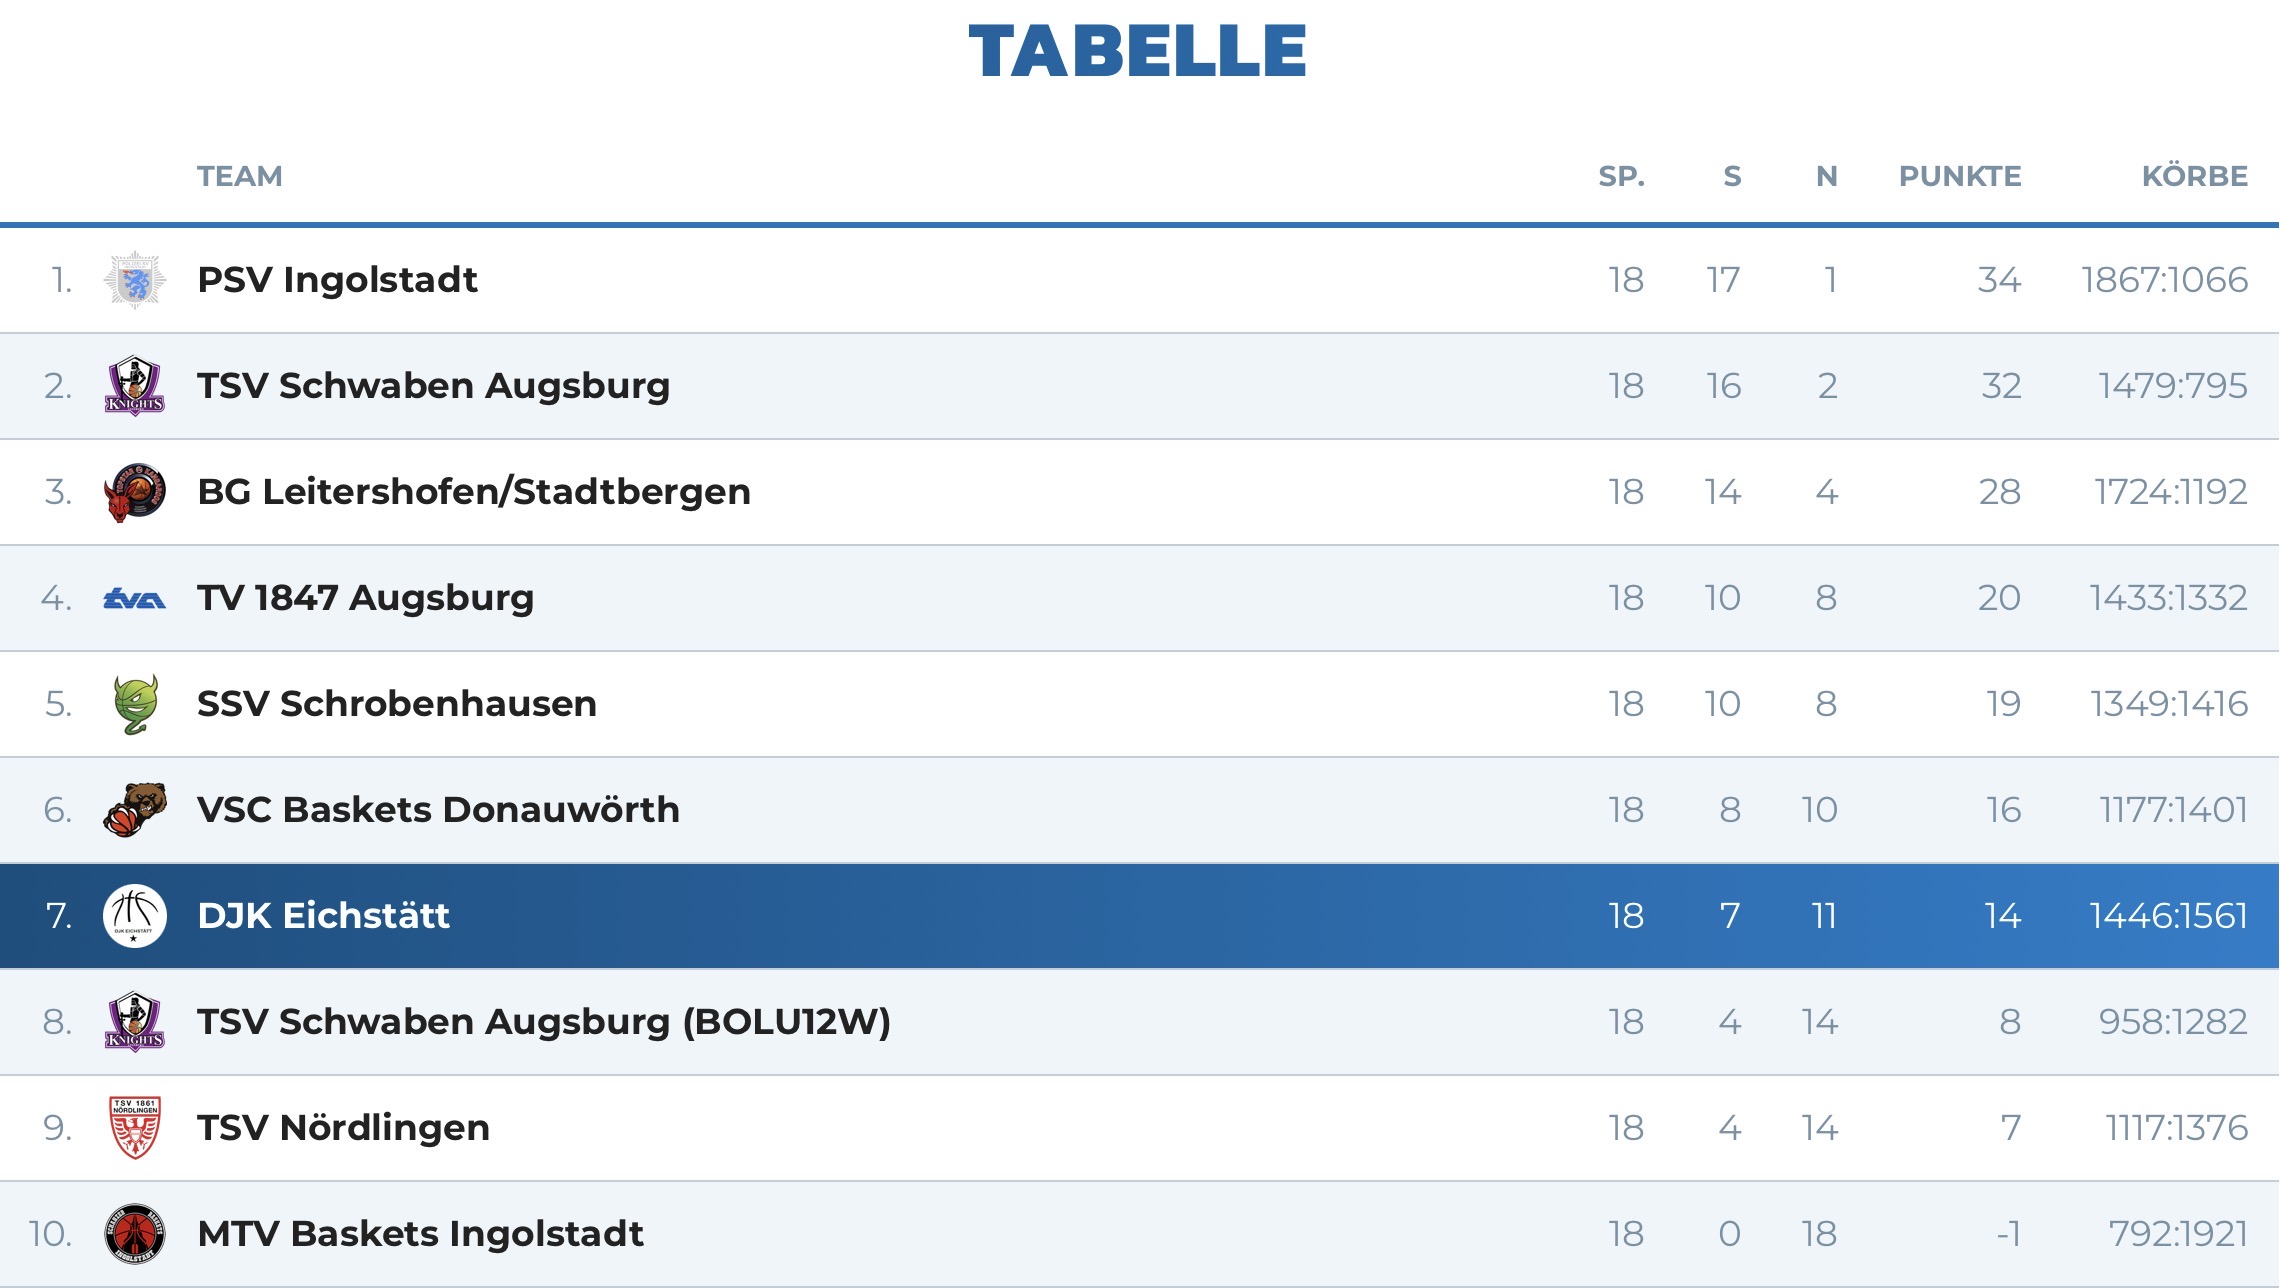
Task: Click the DJK Eichstätt basketball logo
Action: coord(135,916)
